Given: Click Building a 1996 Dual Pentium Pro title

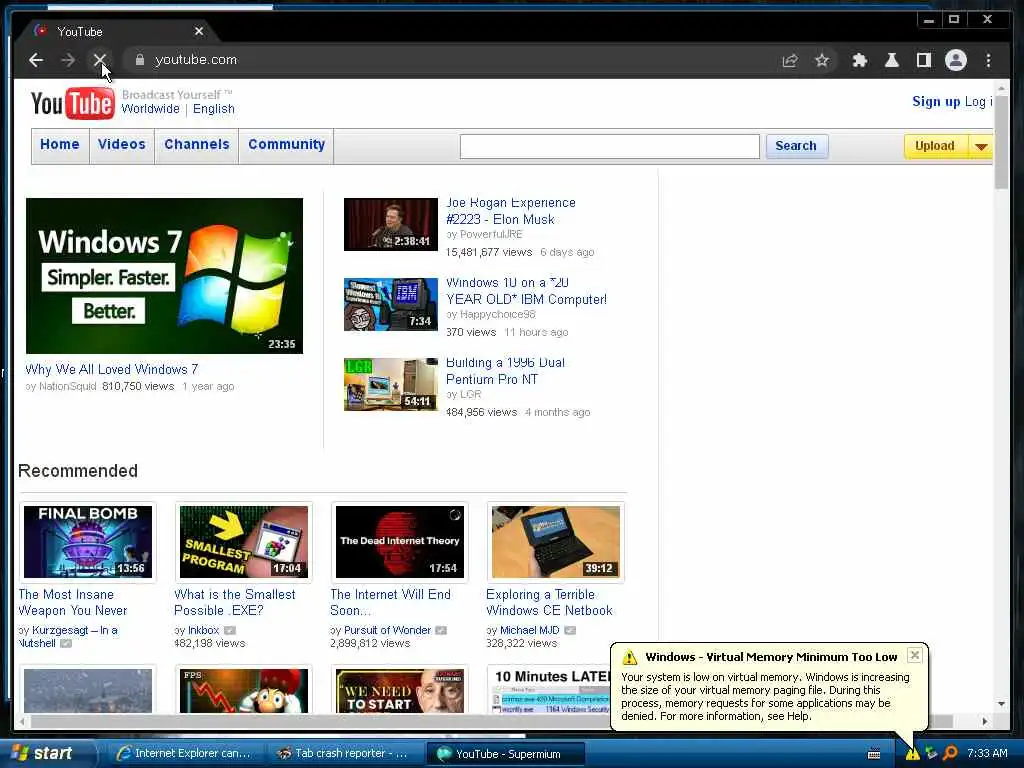Looking at the screenshot, I should pyautogui.click(x=505, y=371).
